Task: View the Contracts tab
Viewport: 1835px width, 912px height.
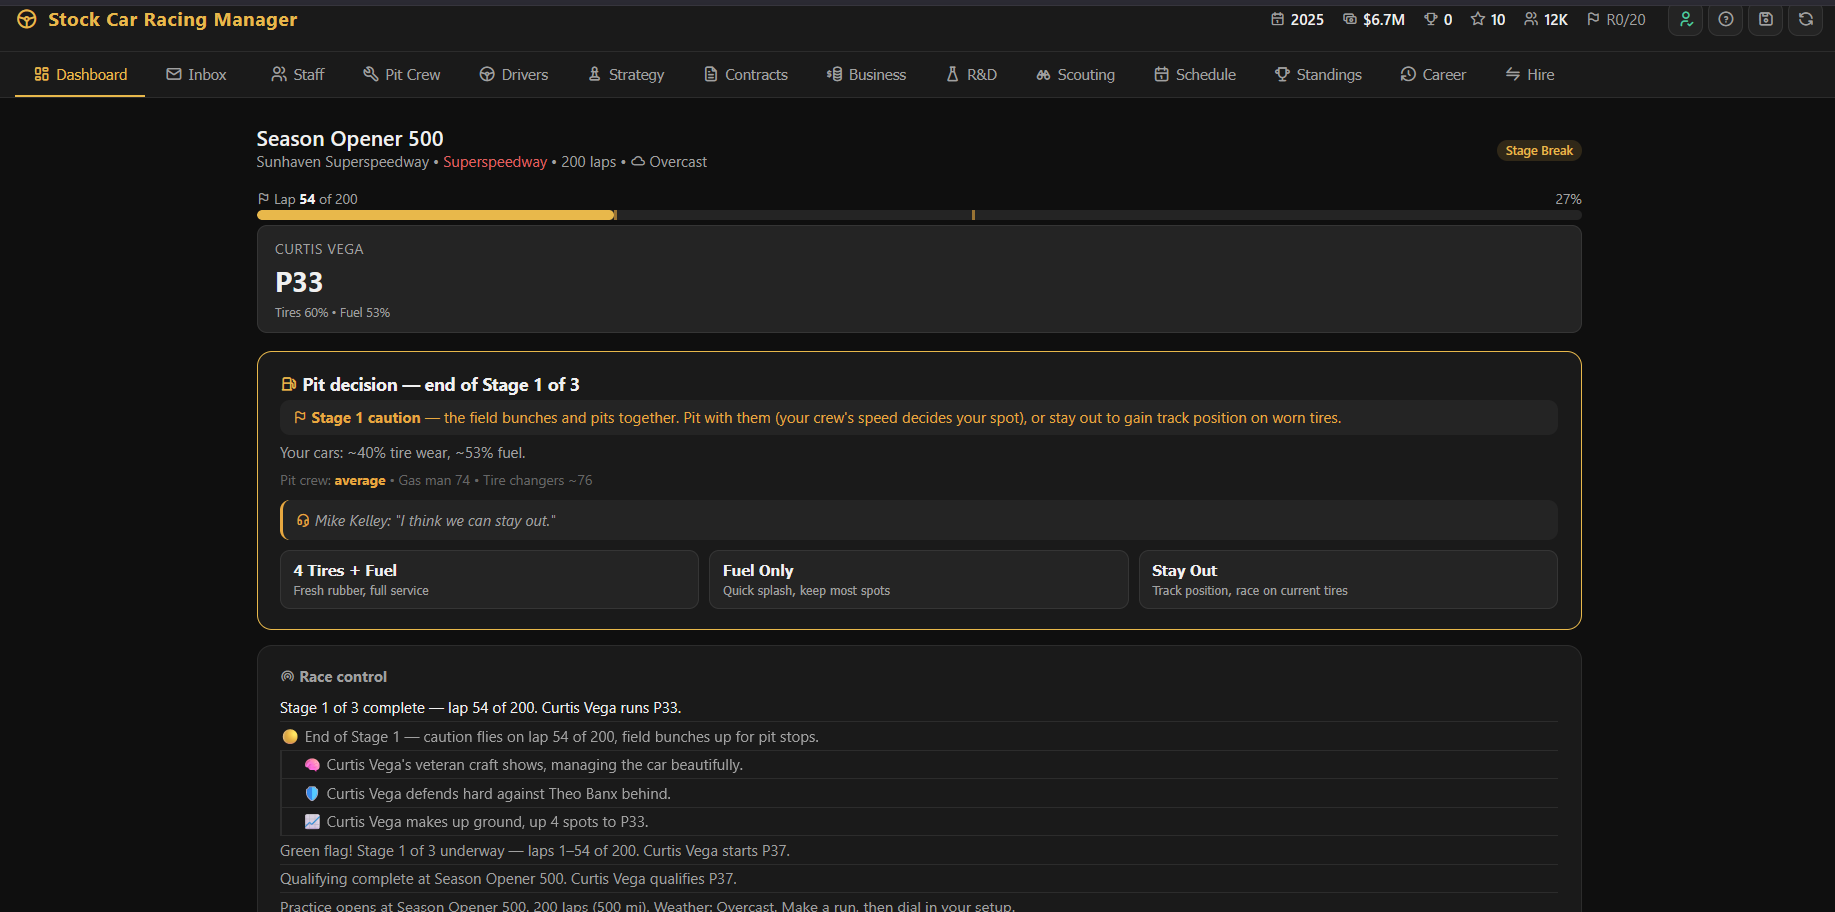Action: 746,74
